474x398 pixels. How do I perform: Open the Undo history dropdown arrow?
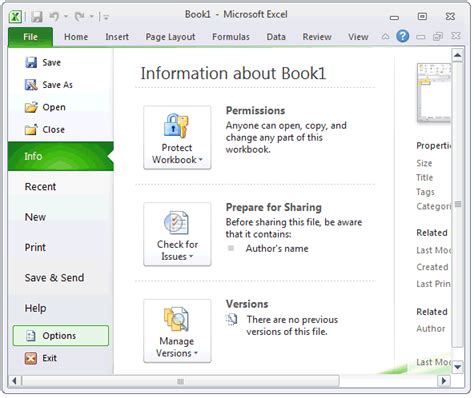pyautogui.click(x=66, y=16)
